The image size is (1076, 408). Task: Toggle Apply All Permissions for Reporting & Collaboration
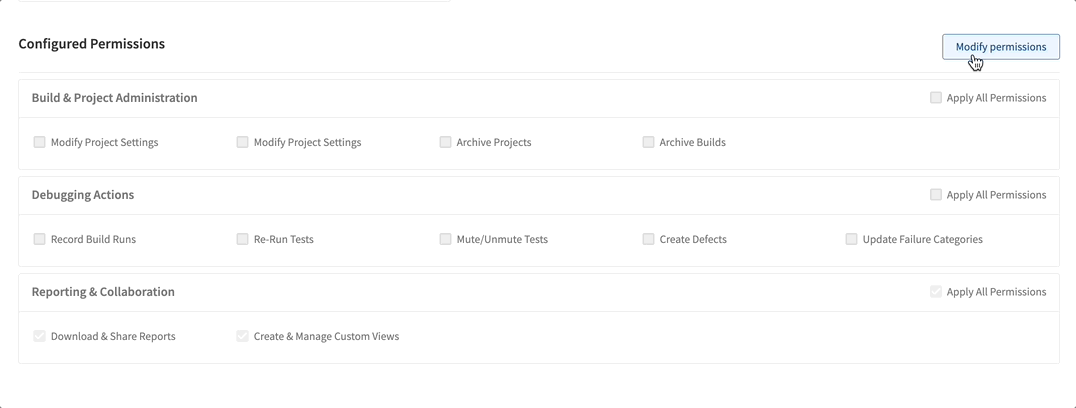[936, 292]
